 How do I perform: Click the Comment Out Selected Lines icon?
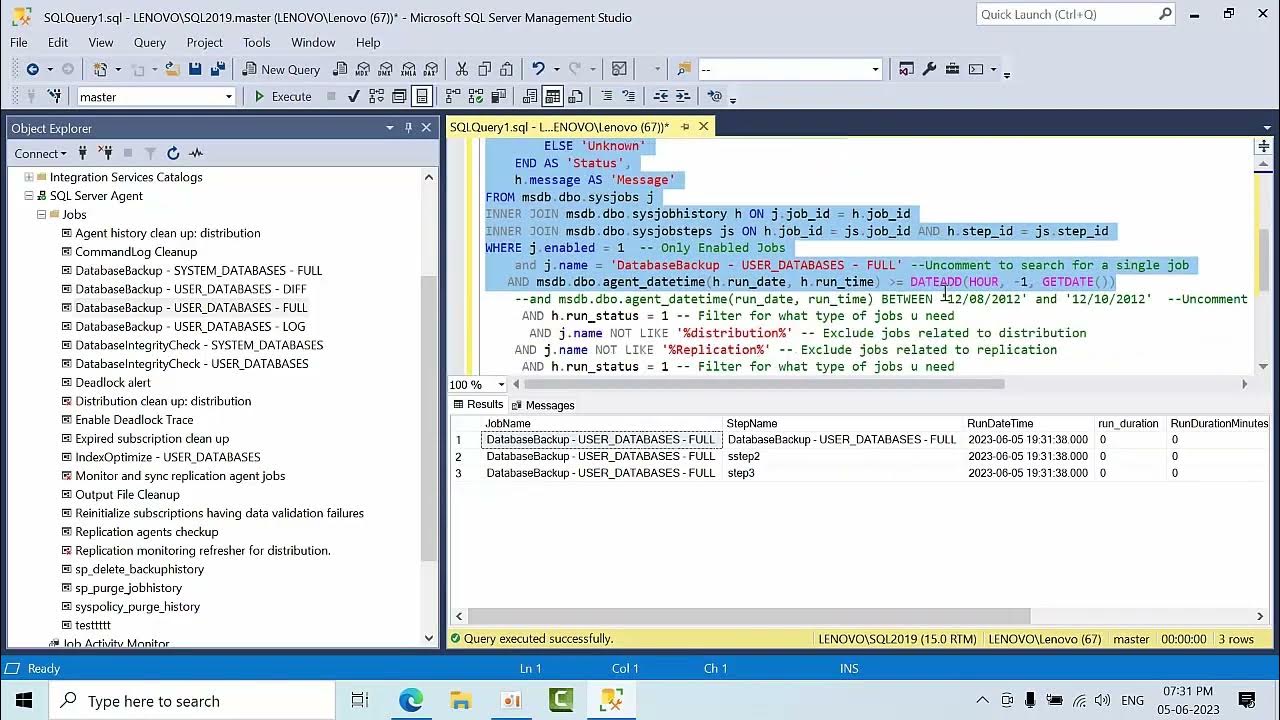606,96
